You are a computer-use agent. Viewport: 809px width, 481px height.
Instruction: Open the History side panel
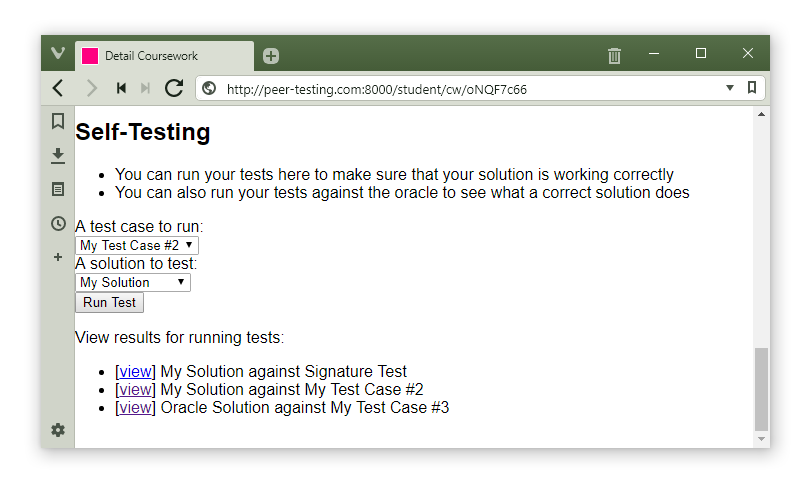point(58,223)
